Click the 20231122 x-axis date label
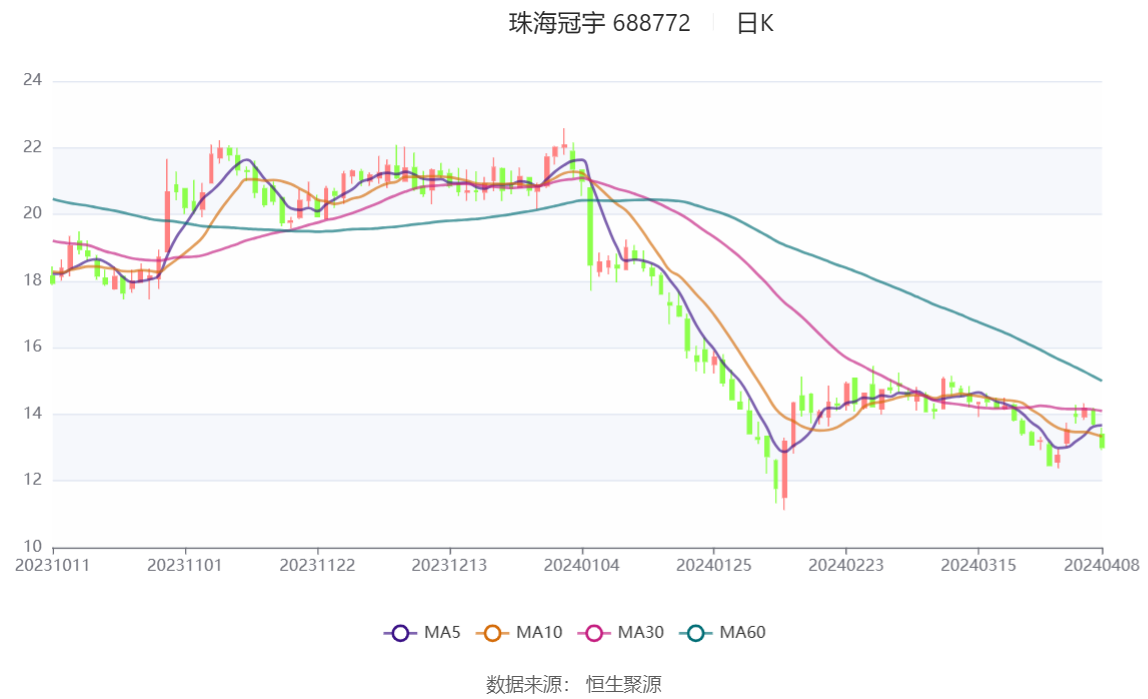The height and width of the screenshot is (699, 1148). click(317, 565)
